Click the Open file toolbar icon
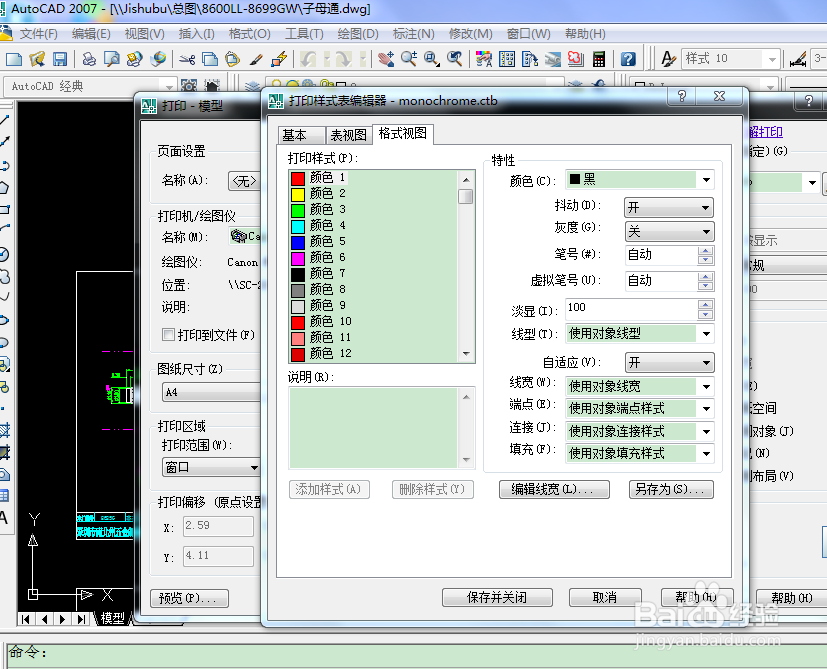Image resolution: width=827 pixels, height=669 pixels. pyautogui.click(x=37, y=59)
